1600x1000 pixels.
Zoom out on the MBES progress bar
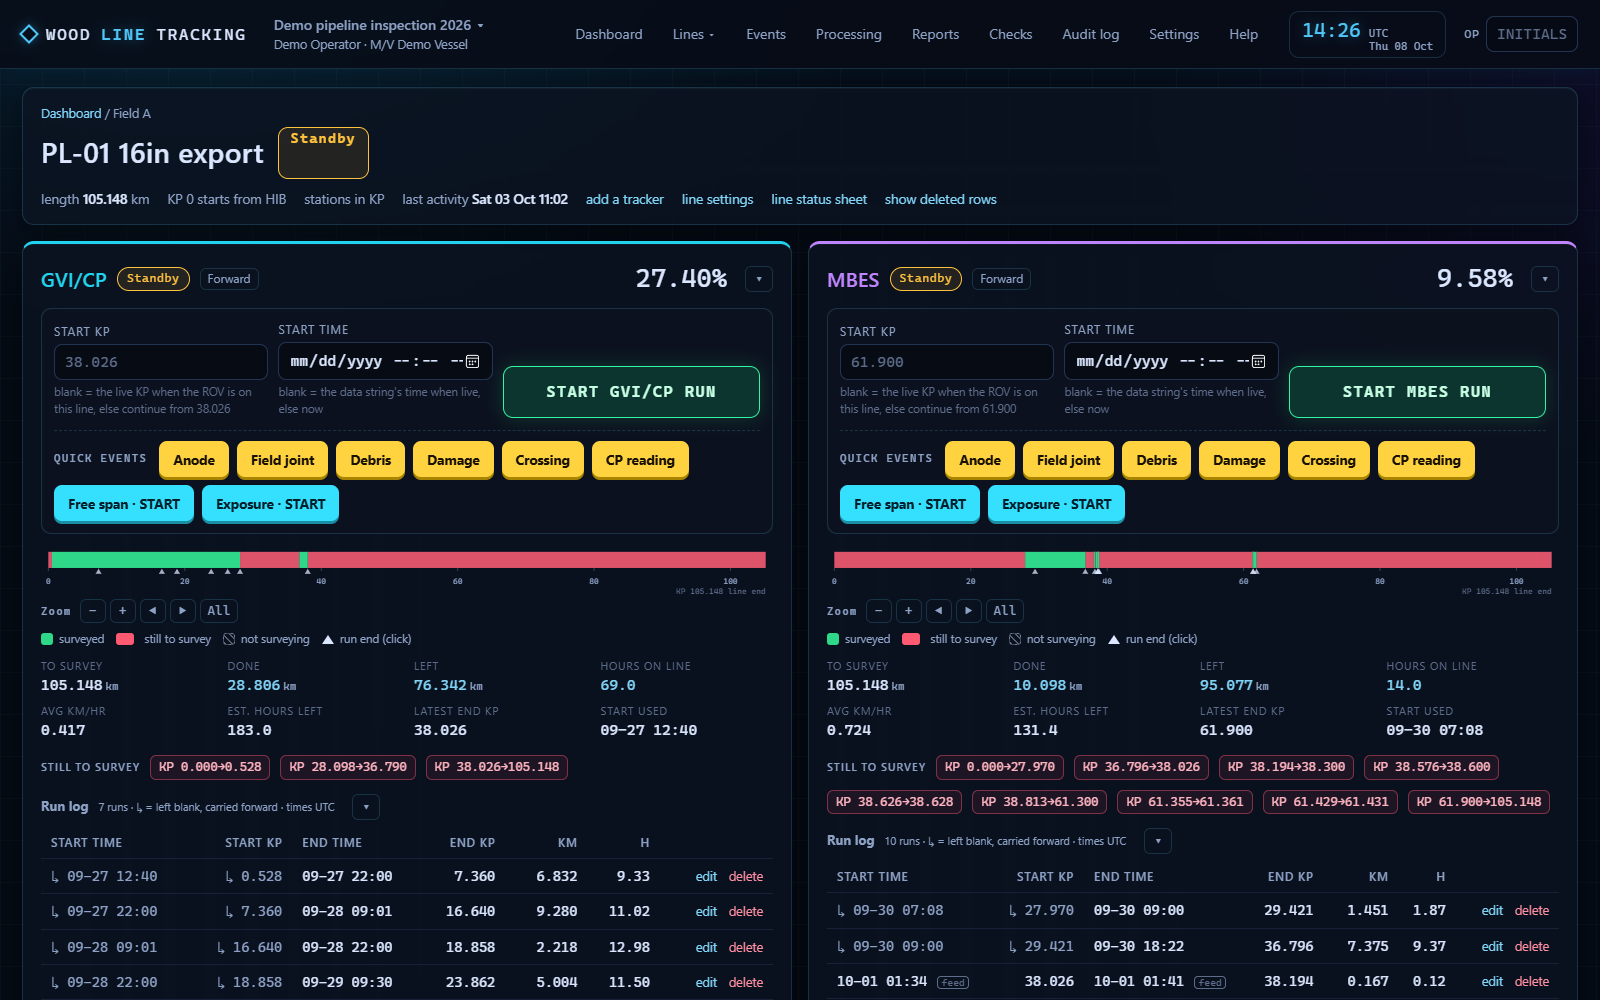pos(878,610)
